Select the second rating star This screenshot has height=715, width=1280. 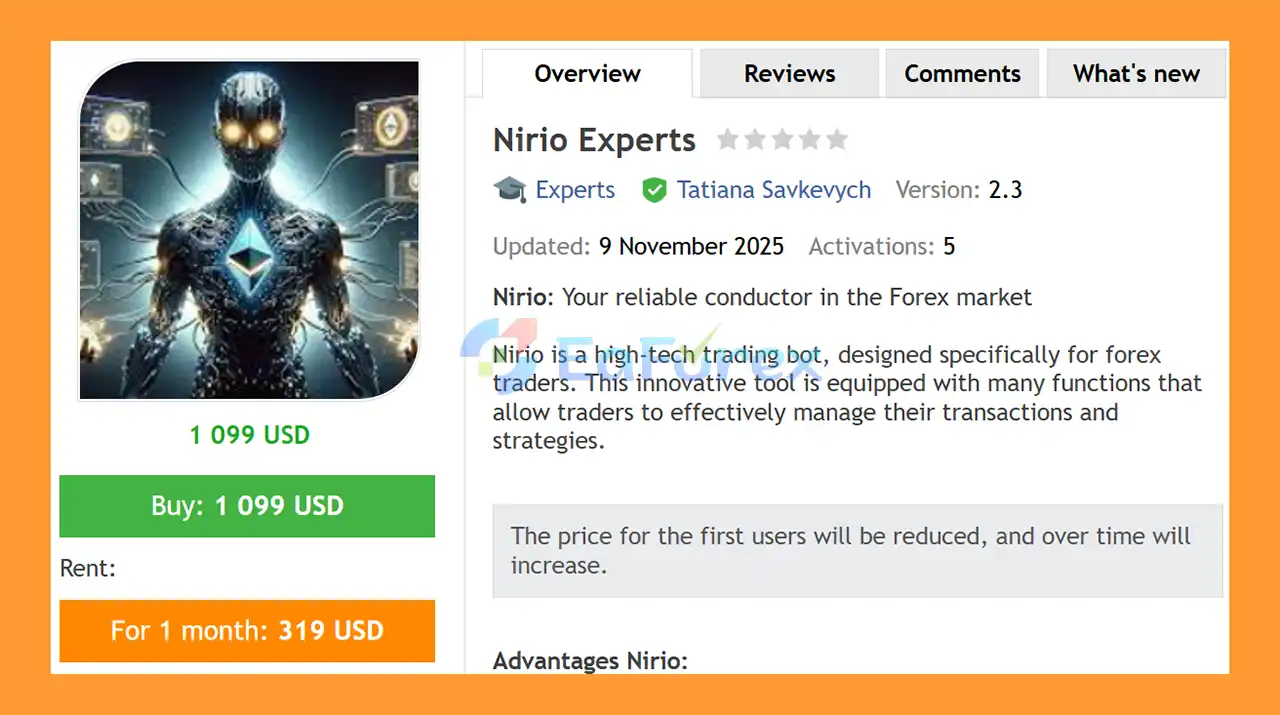pos(755,140)
